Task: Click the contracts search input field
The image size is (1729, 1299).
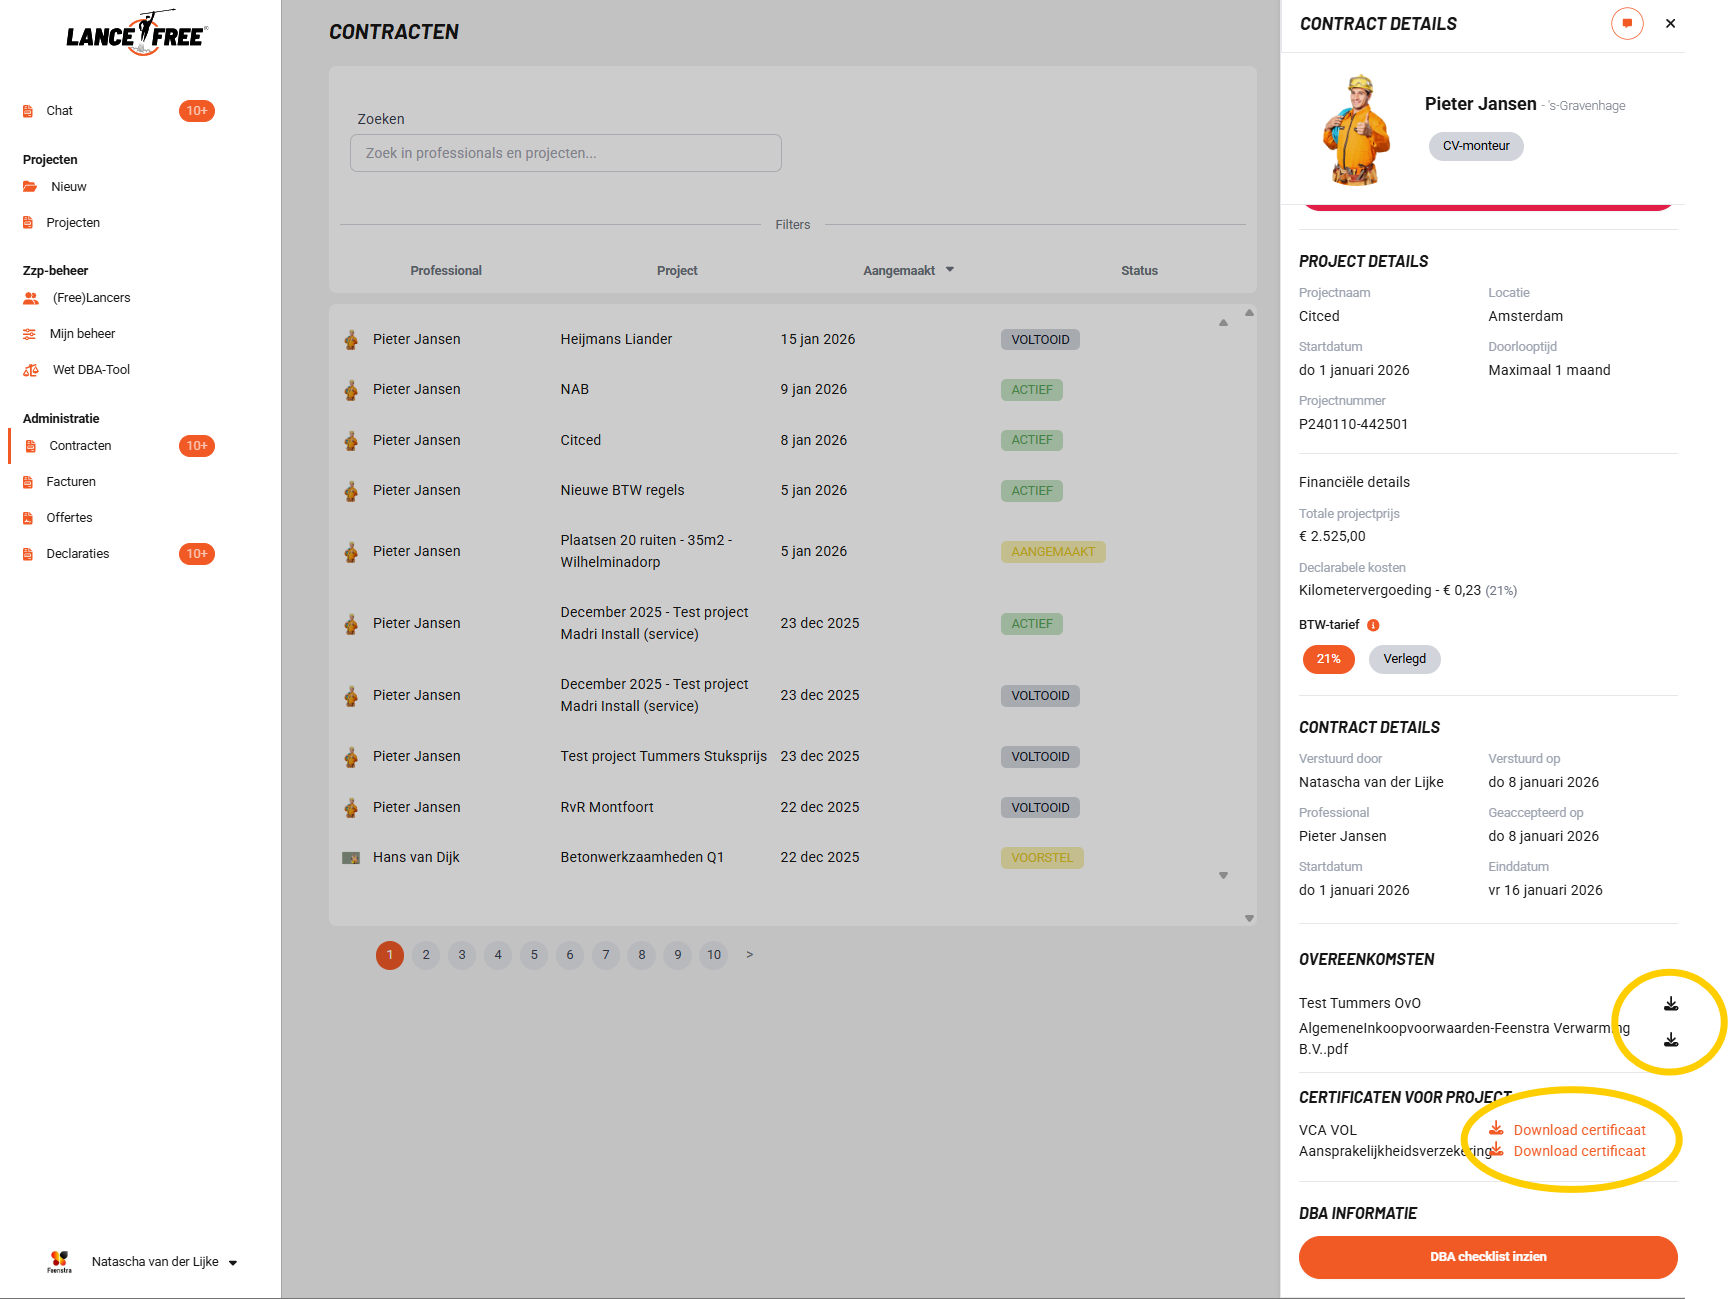Action: coord(565,153)
